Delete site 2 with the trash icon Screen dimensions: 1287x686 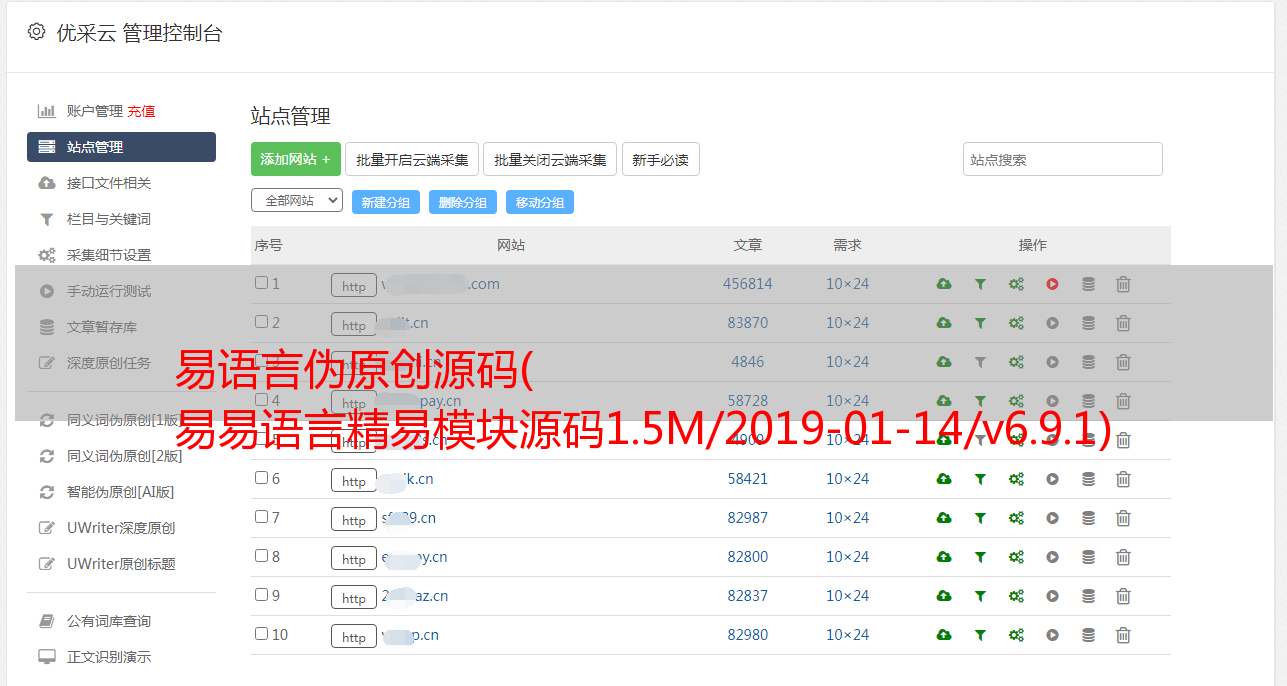1123,323
